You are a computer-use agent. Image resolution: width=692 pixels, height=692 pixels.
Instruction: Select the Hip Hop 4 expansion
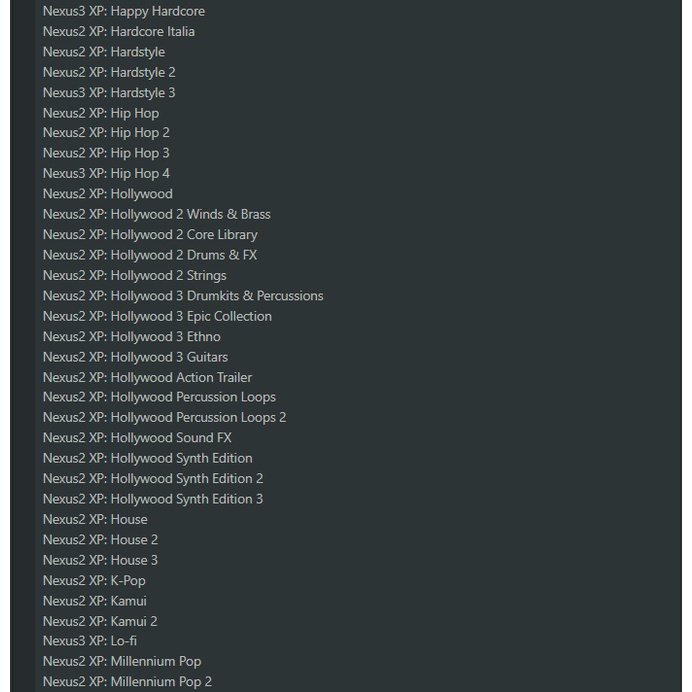click(106, 173)
